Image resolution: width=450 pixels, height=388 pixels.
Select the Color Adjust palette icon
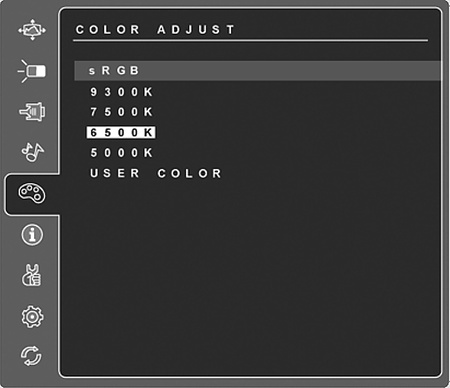pyautogui.click(x=32, y=193)
